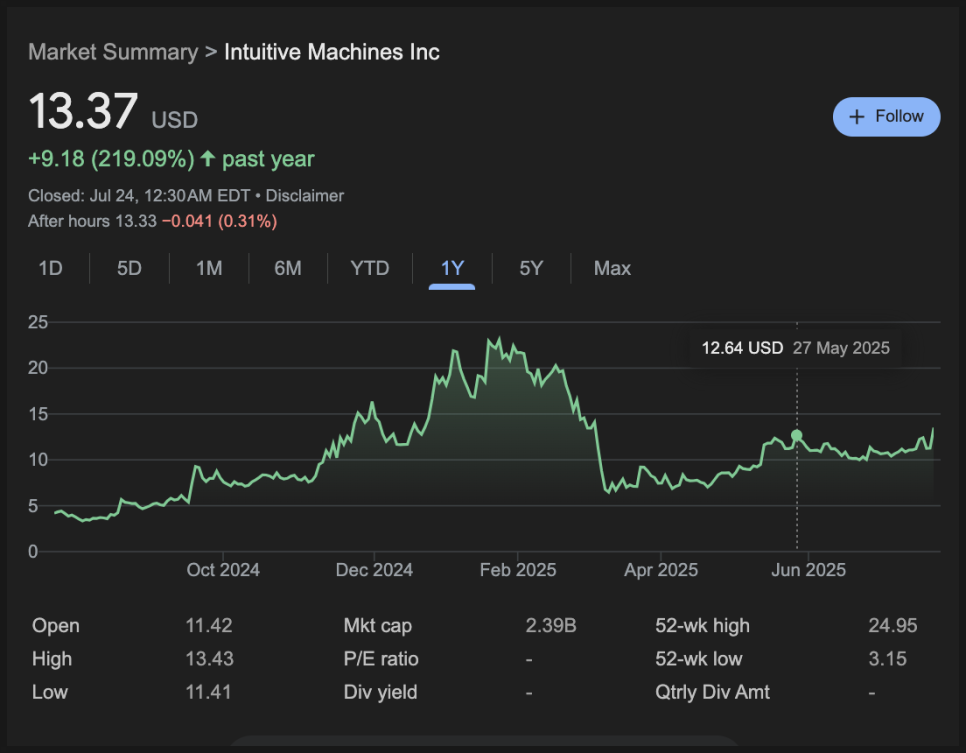Click the +9.18 (219.09%) past year change
This screenshot has height=753, width=966.
coord(171,159)
